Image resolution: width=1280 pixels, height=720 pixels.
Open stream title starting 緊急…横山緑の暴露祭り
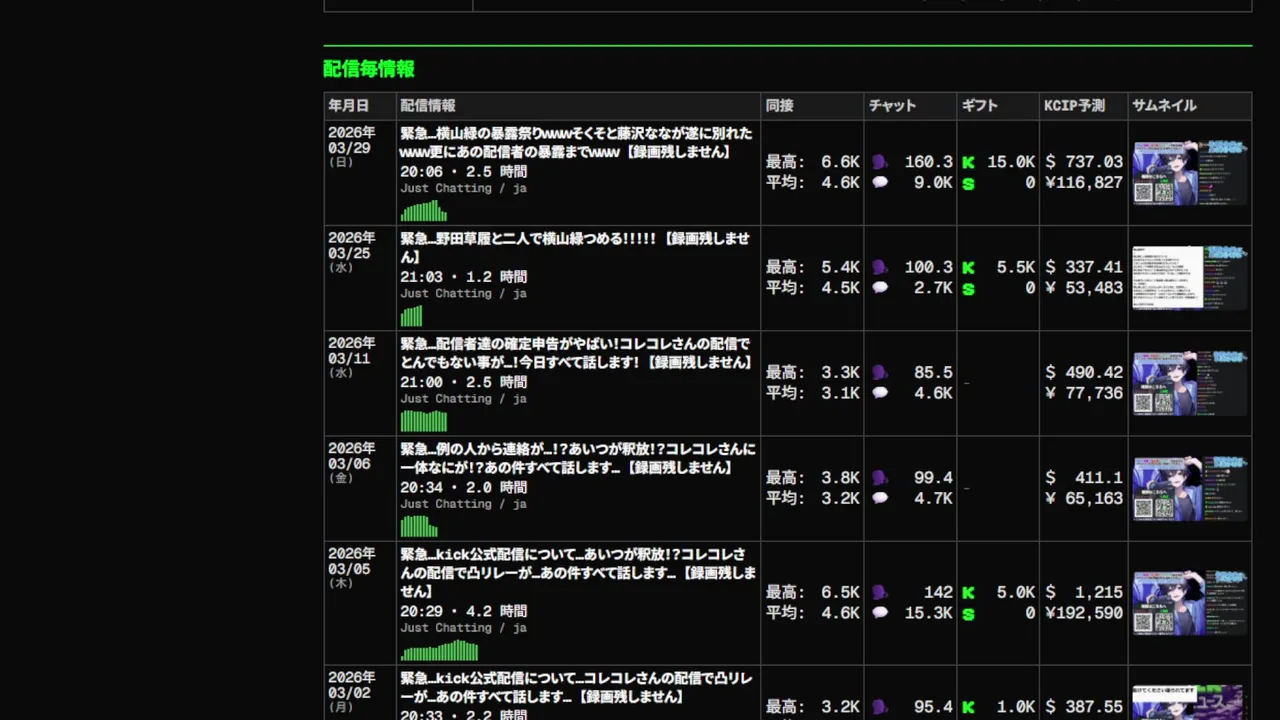[x=576, y=142]
